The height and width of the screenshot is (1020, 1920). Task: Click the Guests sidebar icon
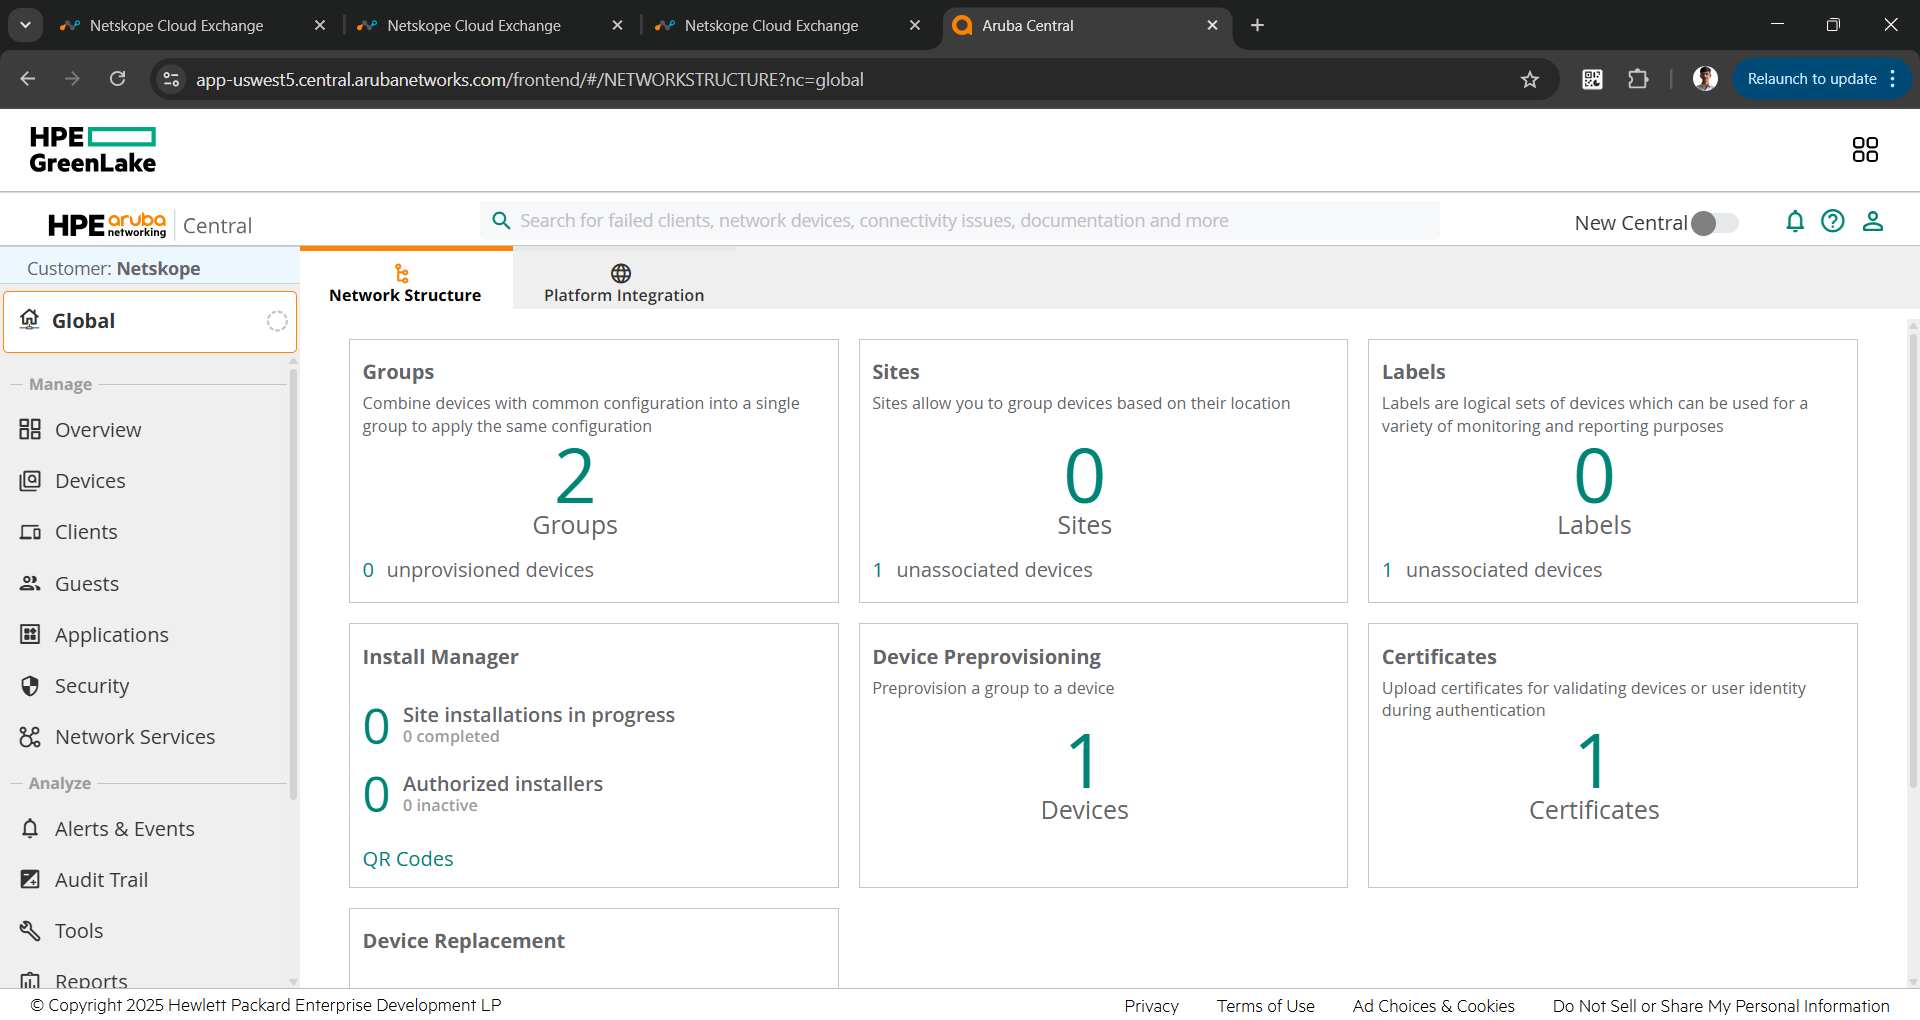(x=30, y=583)
